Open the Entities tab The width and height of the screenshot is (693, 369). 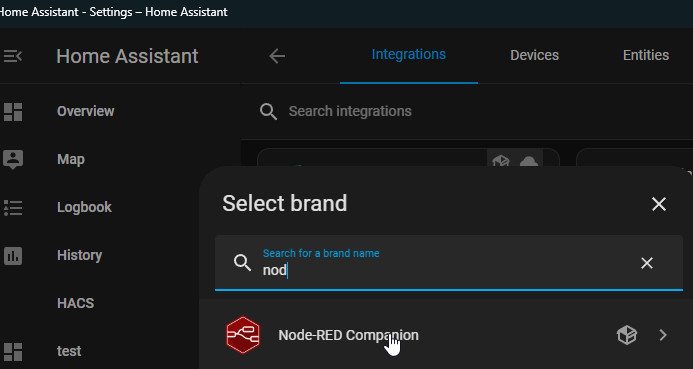tap(646, 55)
